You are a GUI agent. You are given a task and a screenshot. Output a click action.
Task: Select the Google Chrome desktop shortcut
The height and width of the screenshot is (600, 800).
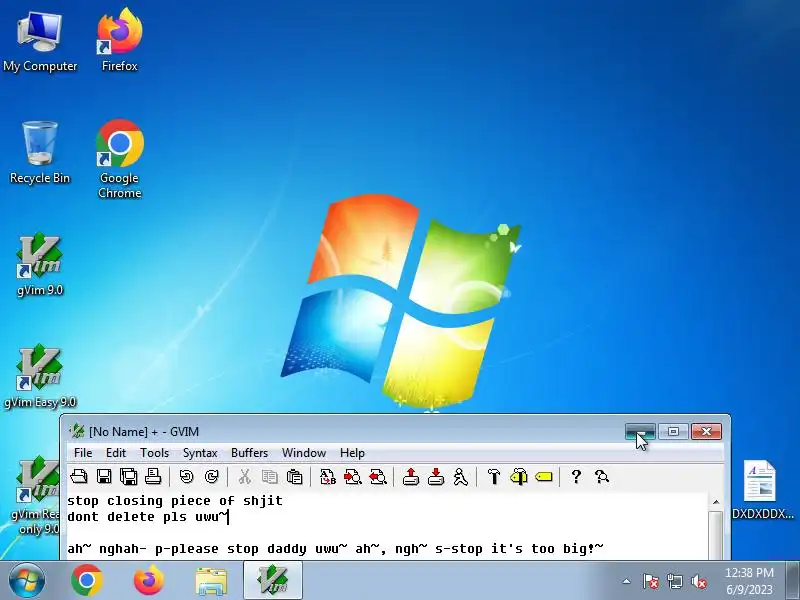pyautogui.click(x=119, y=159)
